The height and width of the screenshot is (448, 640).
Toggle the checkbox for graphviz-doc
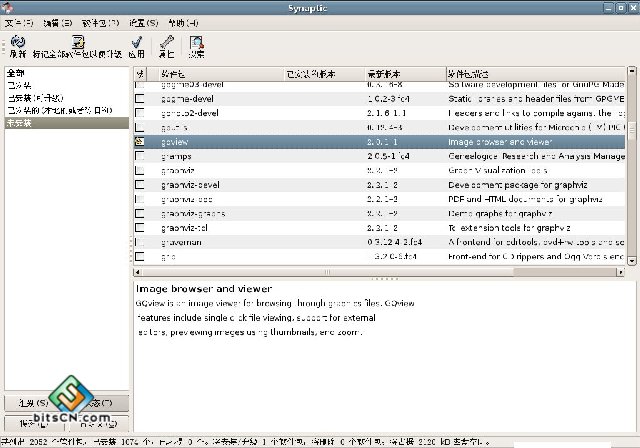tap(140, 199)
